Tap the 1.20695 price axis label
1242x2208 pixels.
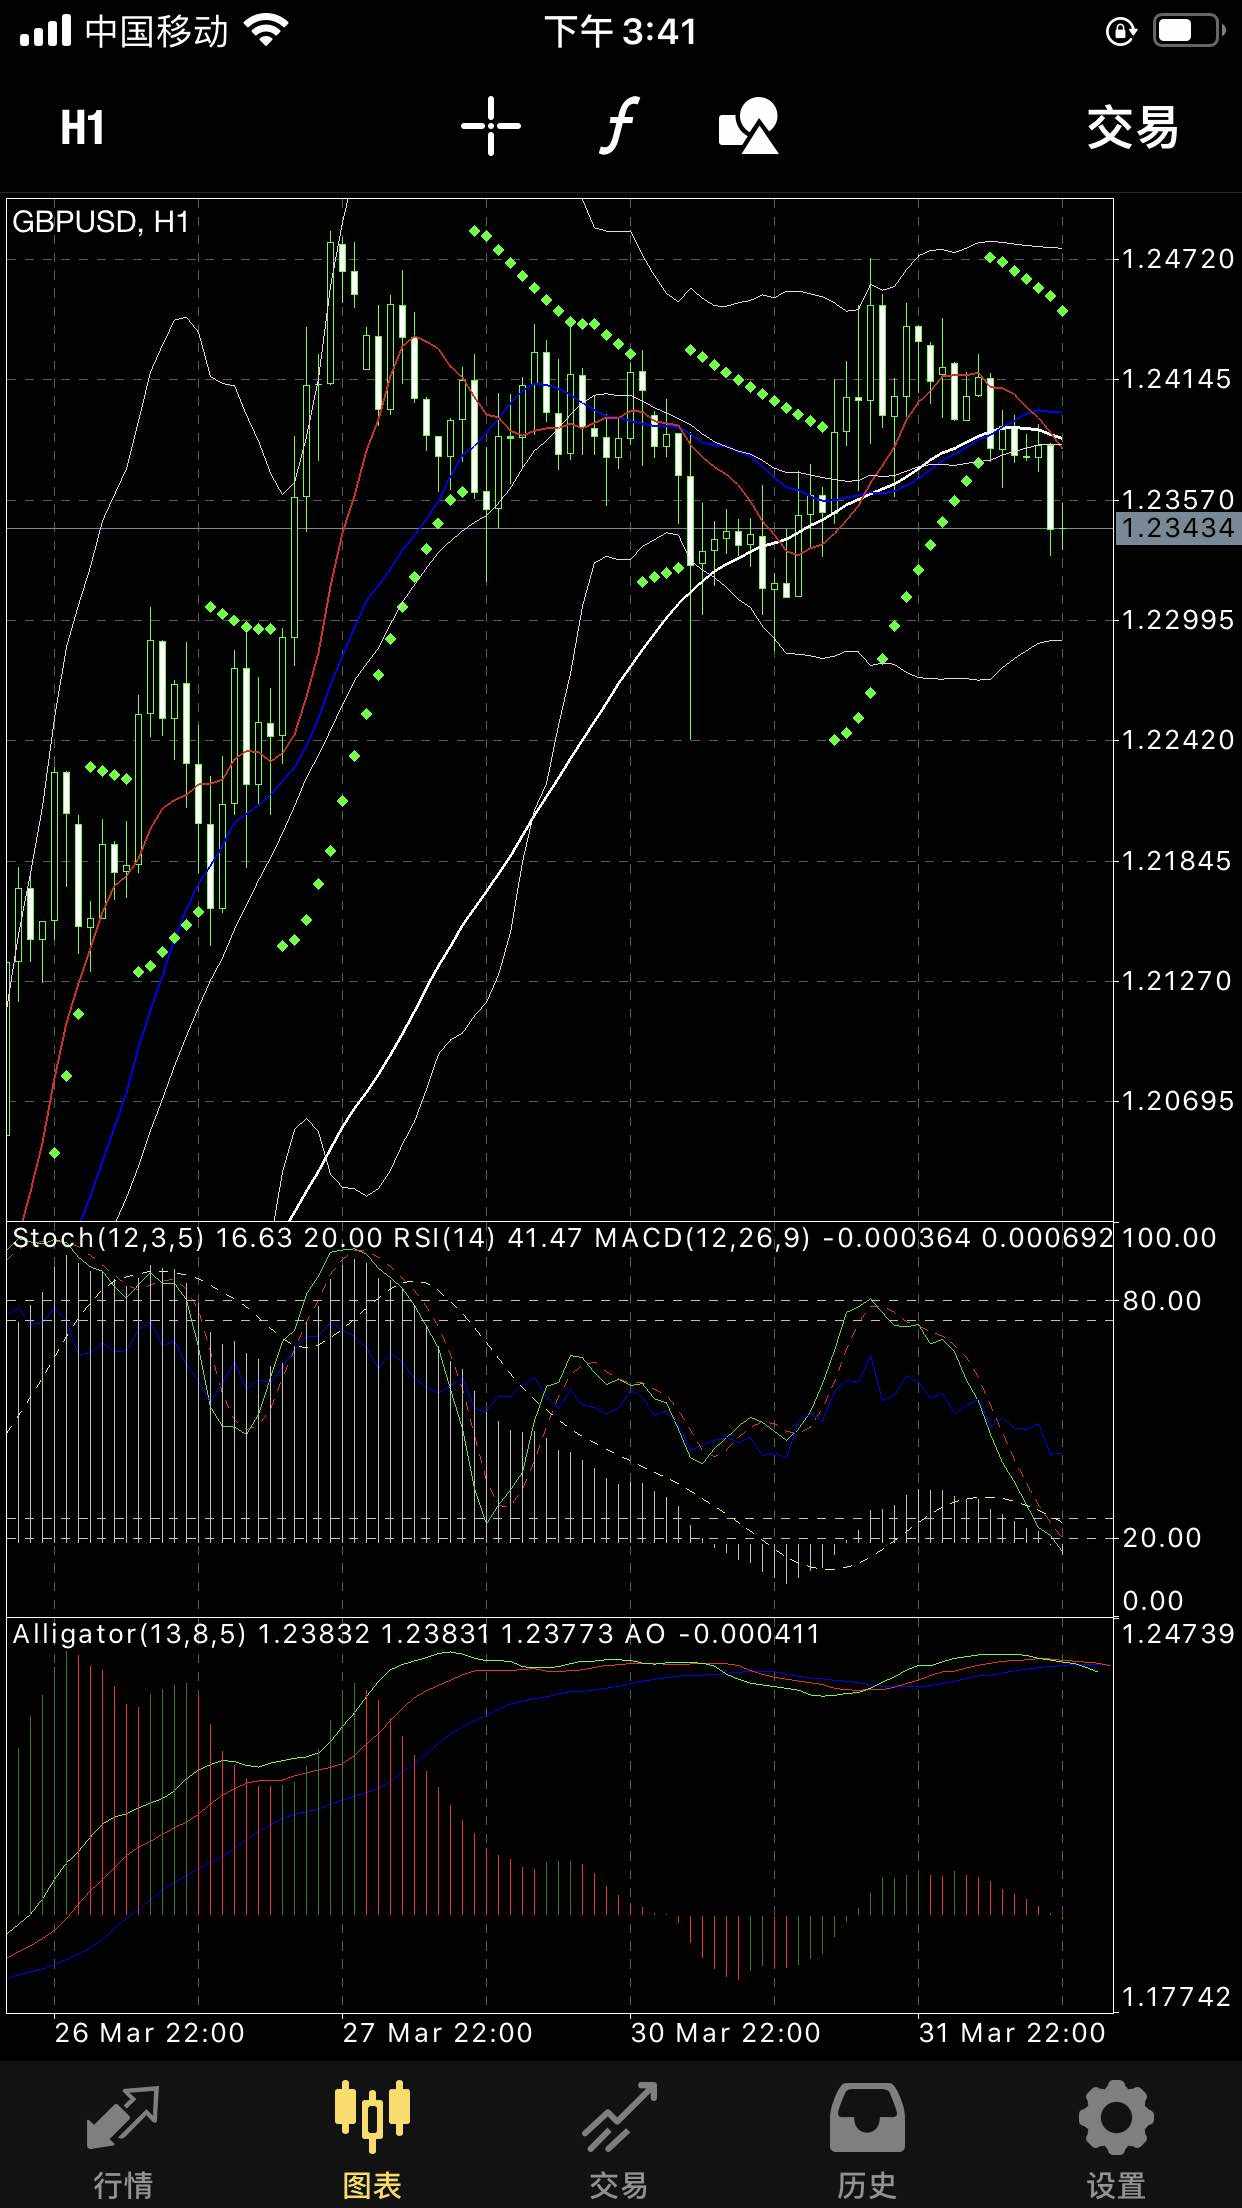coord(1178,1101)
